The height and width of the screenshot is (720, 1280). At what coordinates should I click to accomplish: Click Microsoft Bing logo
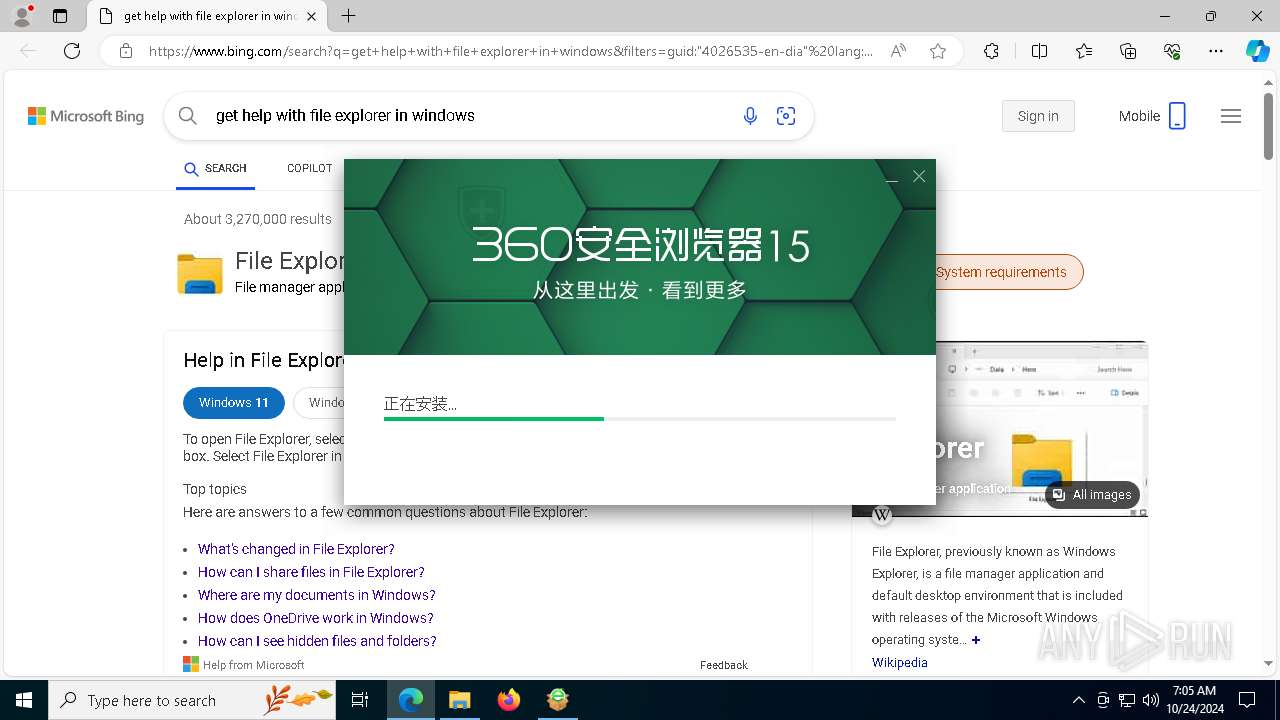click(x=86, y=116)
